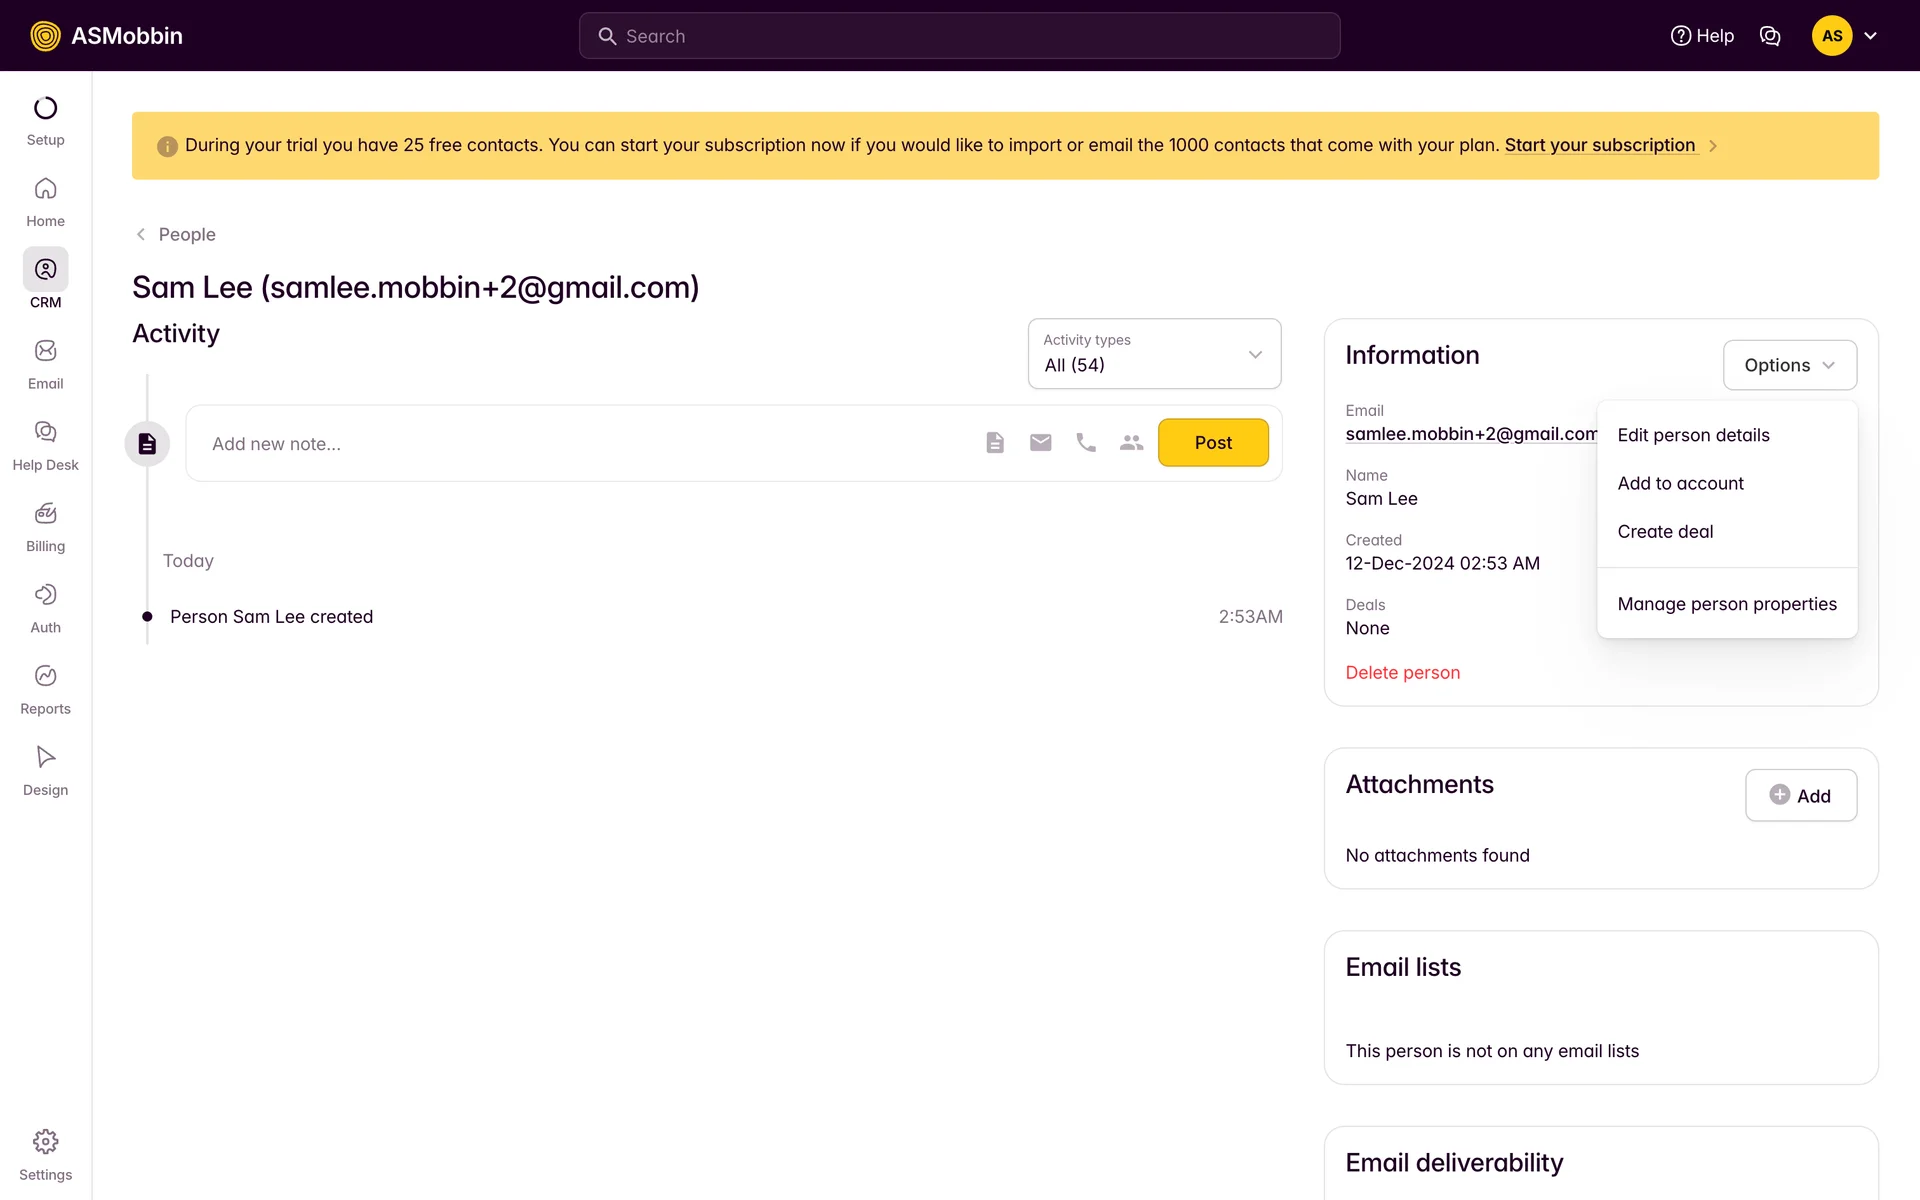Select Create deal from Options menu
The image size is (1920, 1200).
tap(1665, 532)
